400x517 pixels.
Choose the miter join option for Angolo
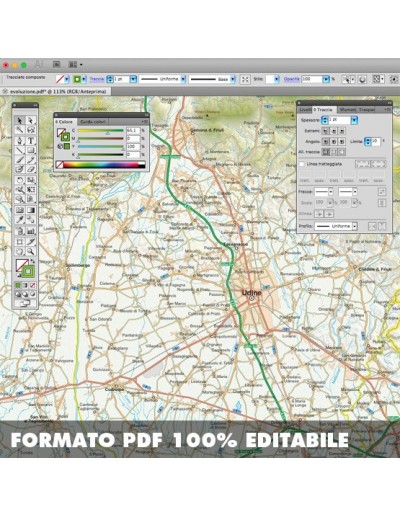click(326, 142)
